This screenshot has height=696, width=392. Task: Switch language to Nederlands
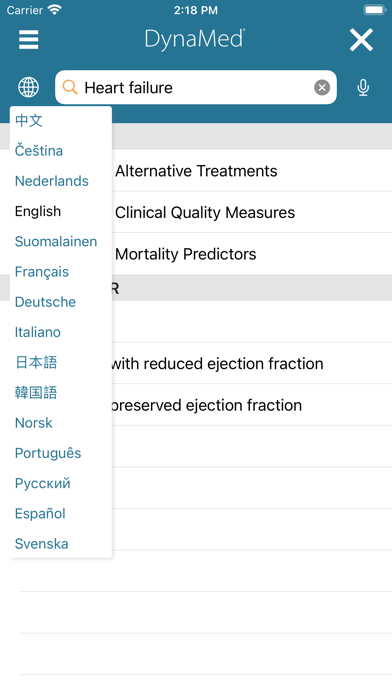(x=51, y=181)
